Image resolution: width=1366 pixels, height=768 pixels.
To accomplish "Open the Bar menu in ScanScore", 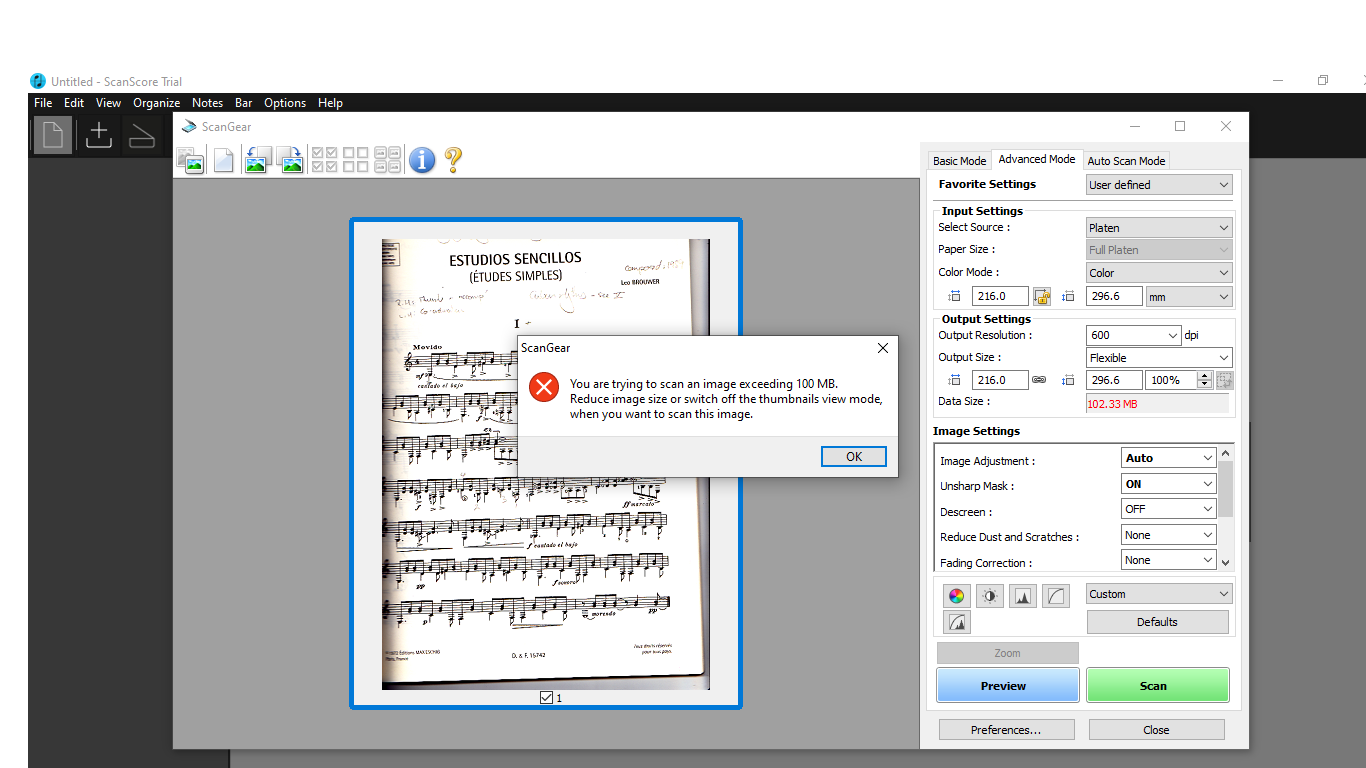I will click(243, 103).
